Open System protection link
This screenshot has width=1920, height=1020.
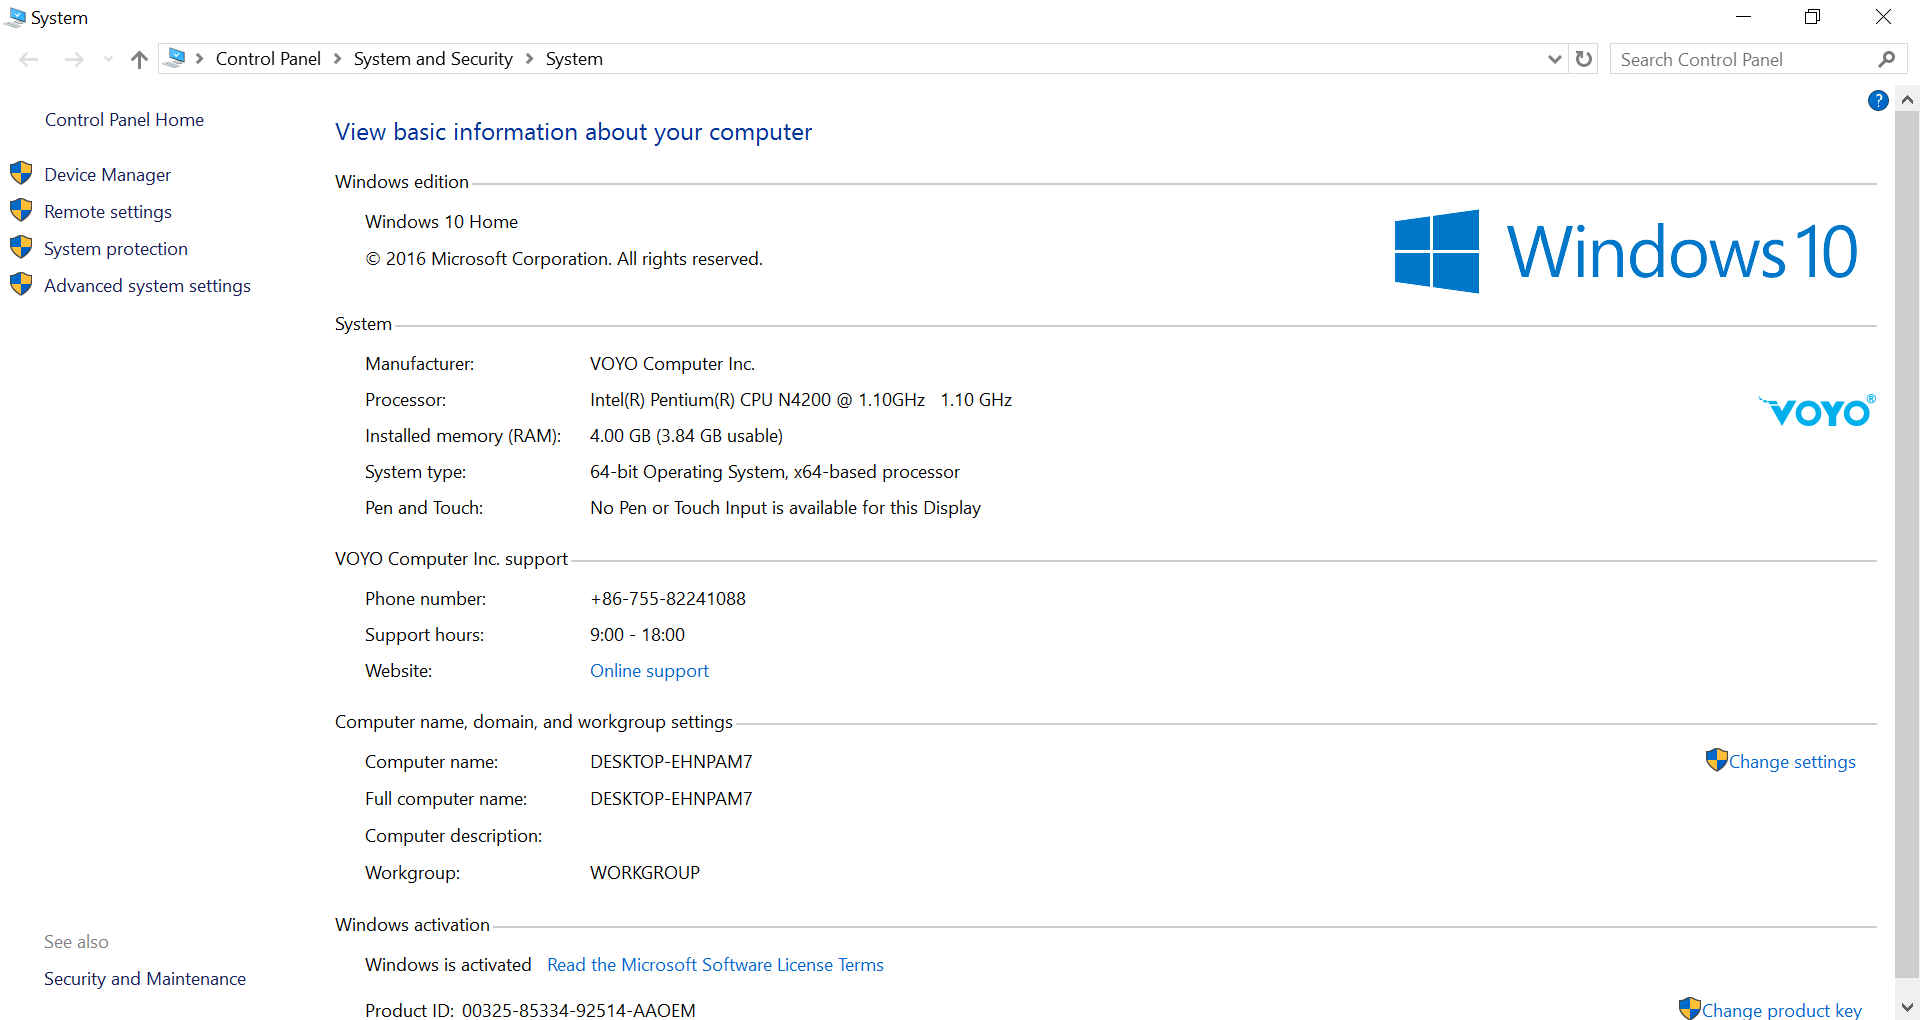(116, 249)
